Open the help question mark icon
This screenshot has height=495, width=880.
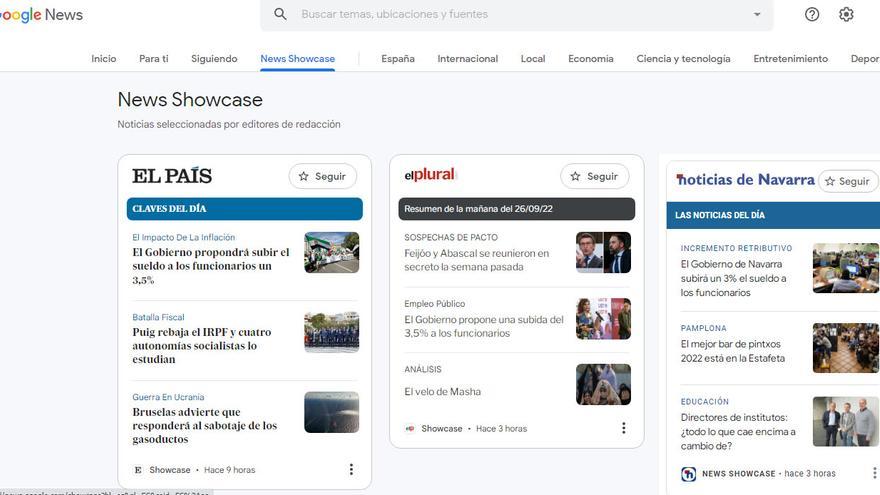click(812, 14)
